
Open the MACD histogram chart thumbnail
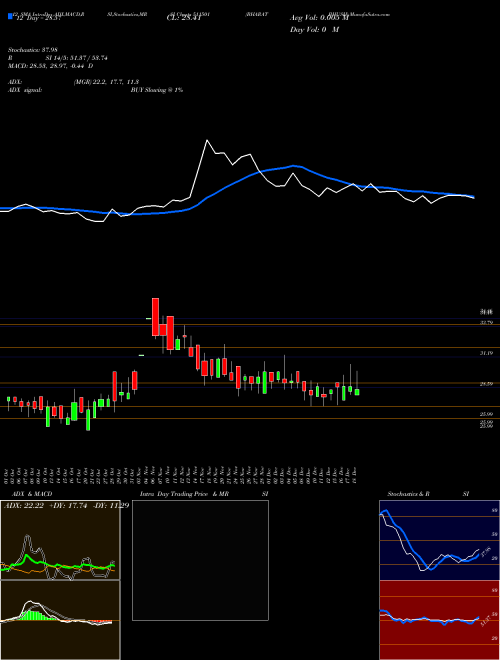60,620
